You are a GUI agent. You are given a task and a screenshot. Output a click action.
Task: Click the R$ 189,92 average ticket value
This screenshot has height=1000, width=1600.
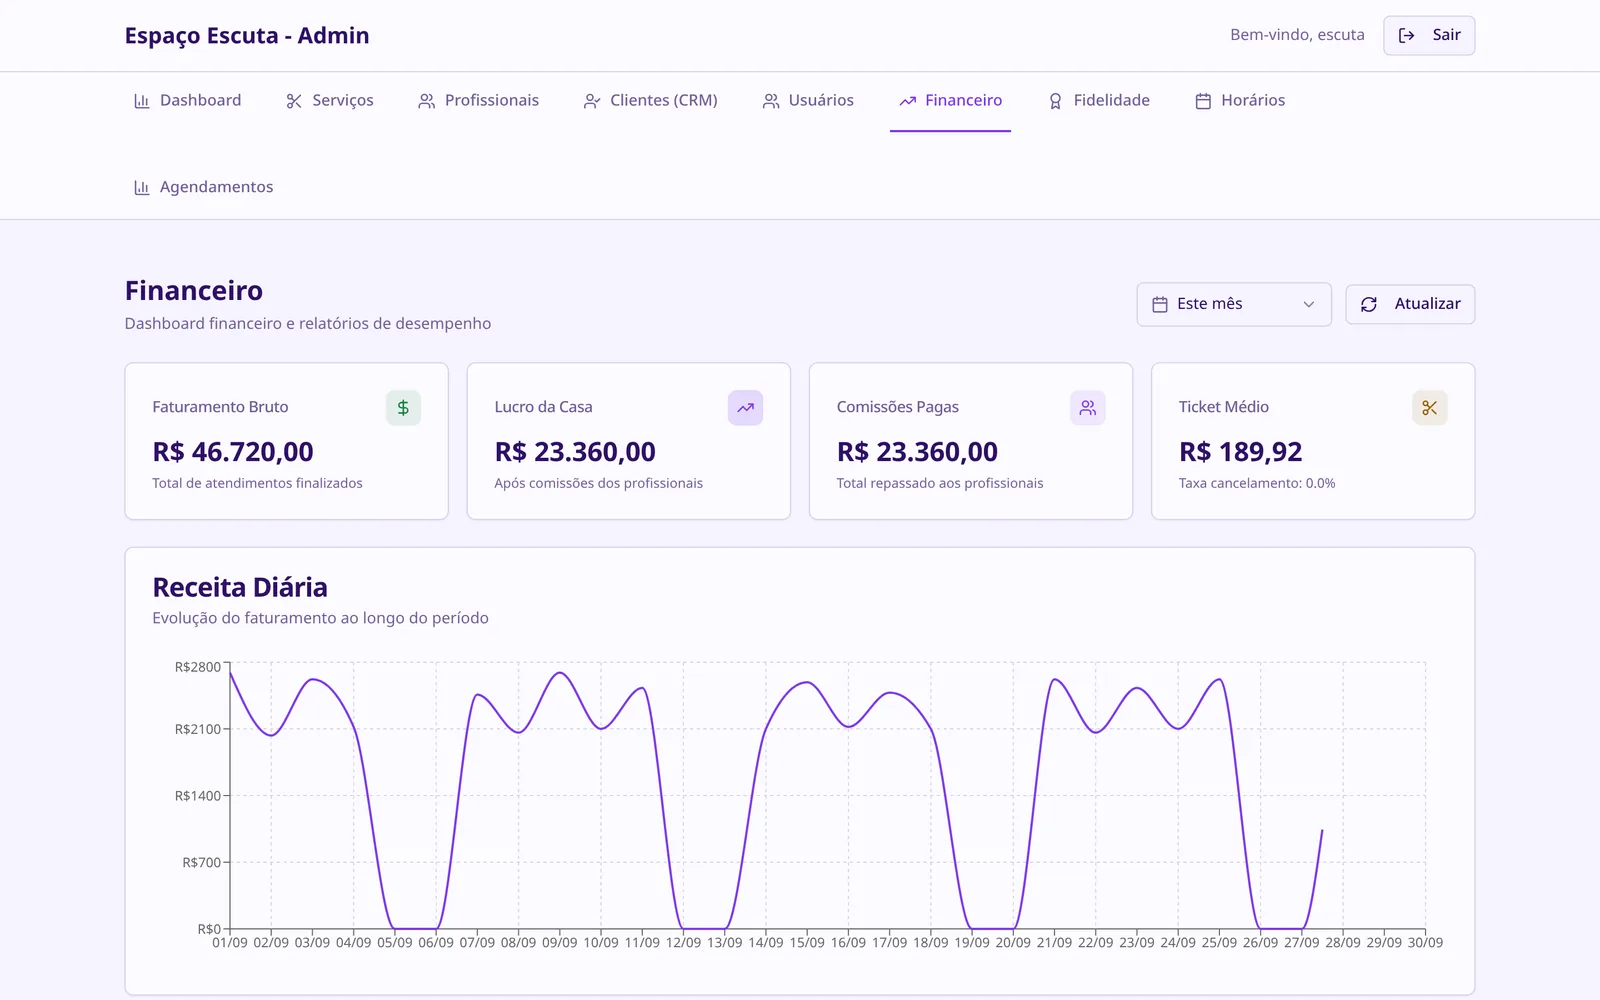[1240, 452]
